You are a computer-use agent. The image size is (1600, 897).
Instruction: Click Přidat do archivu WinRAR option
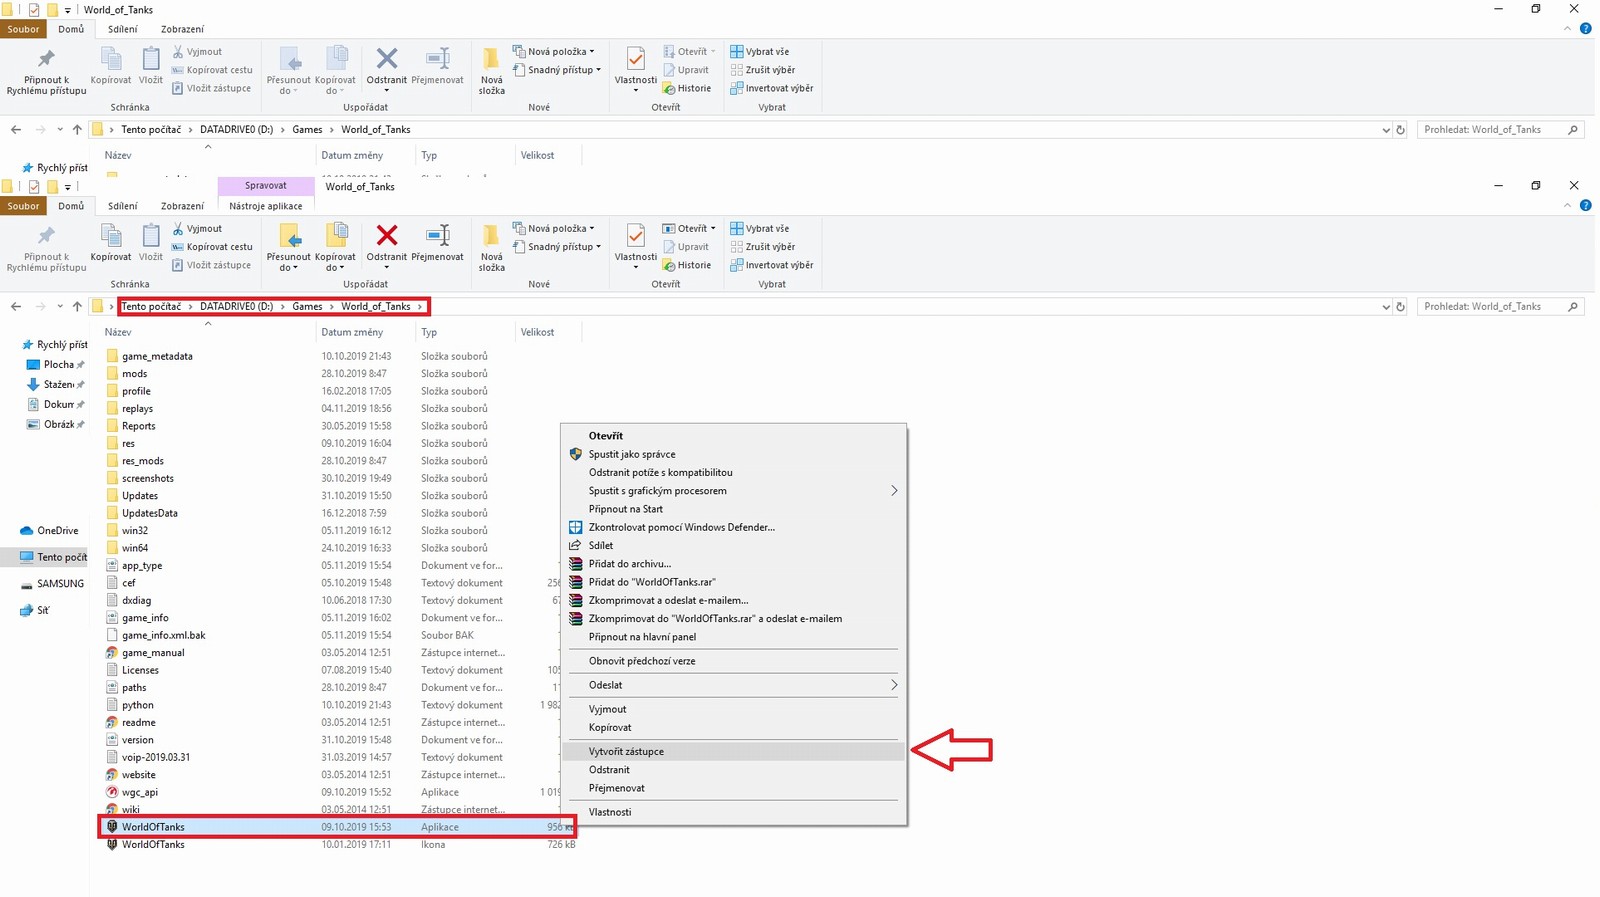[629, 564]
